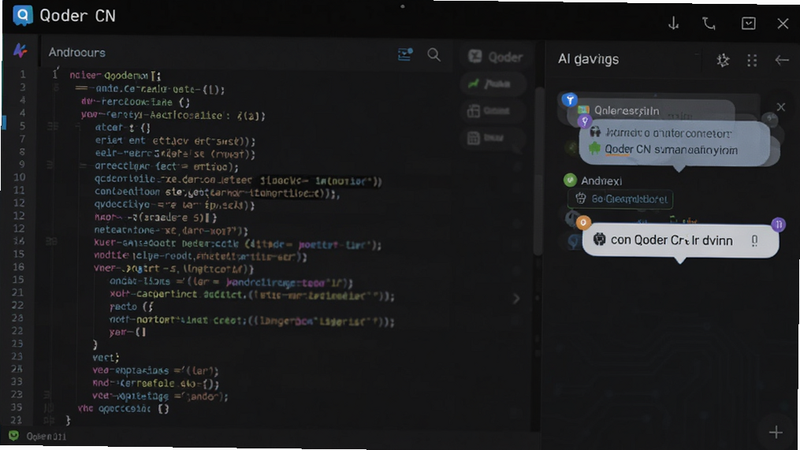Click the 'AI gavings' panel title
The image size is (800, 450).
point(588,59)
